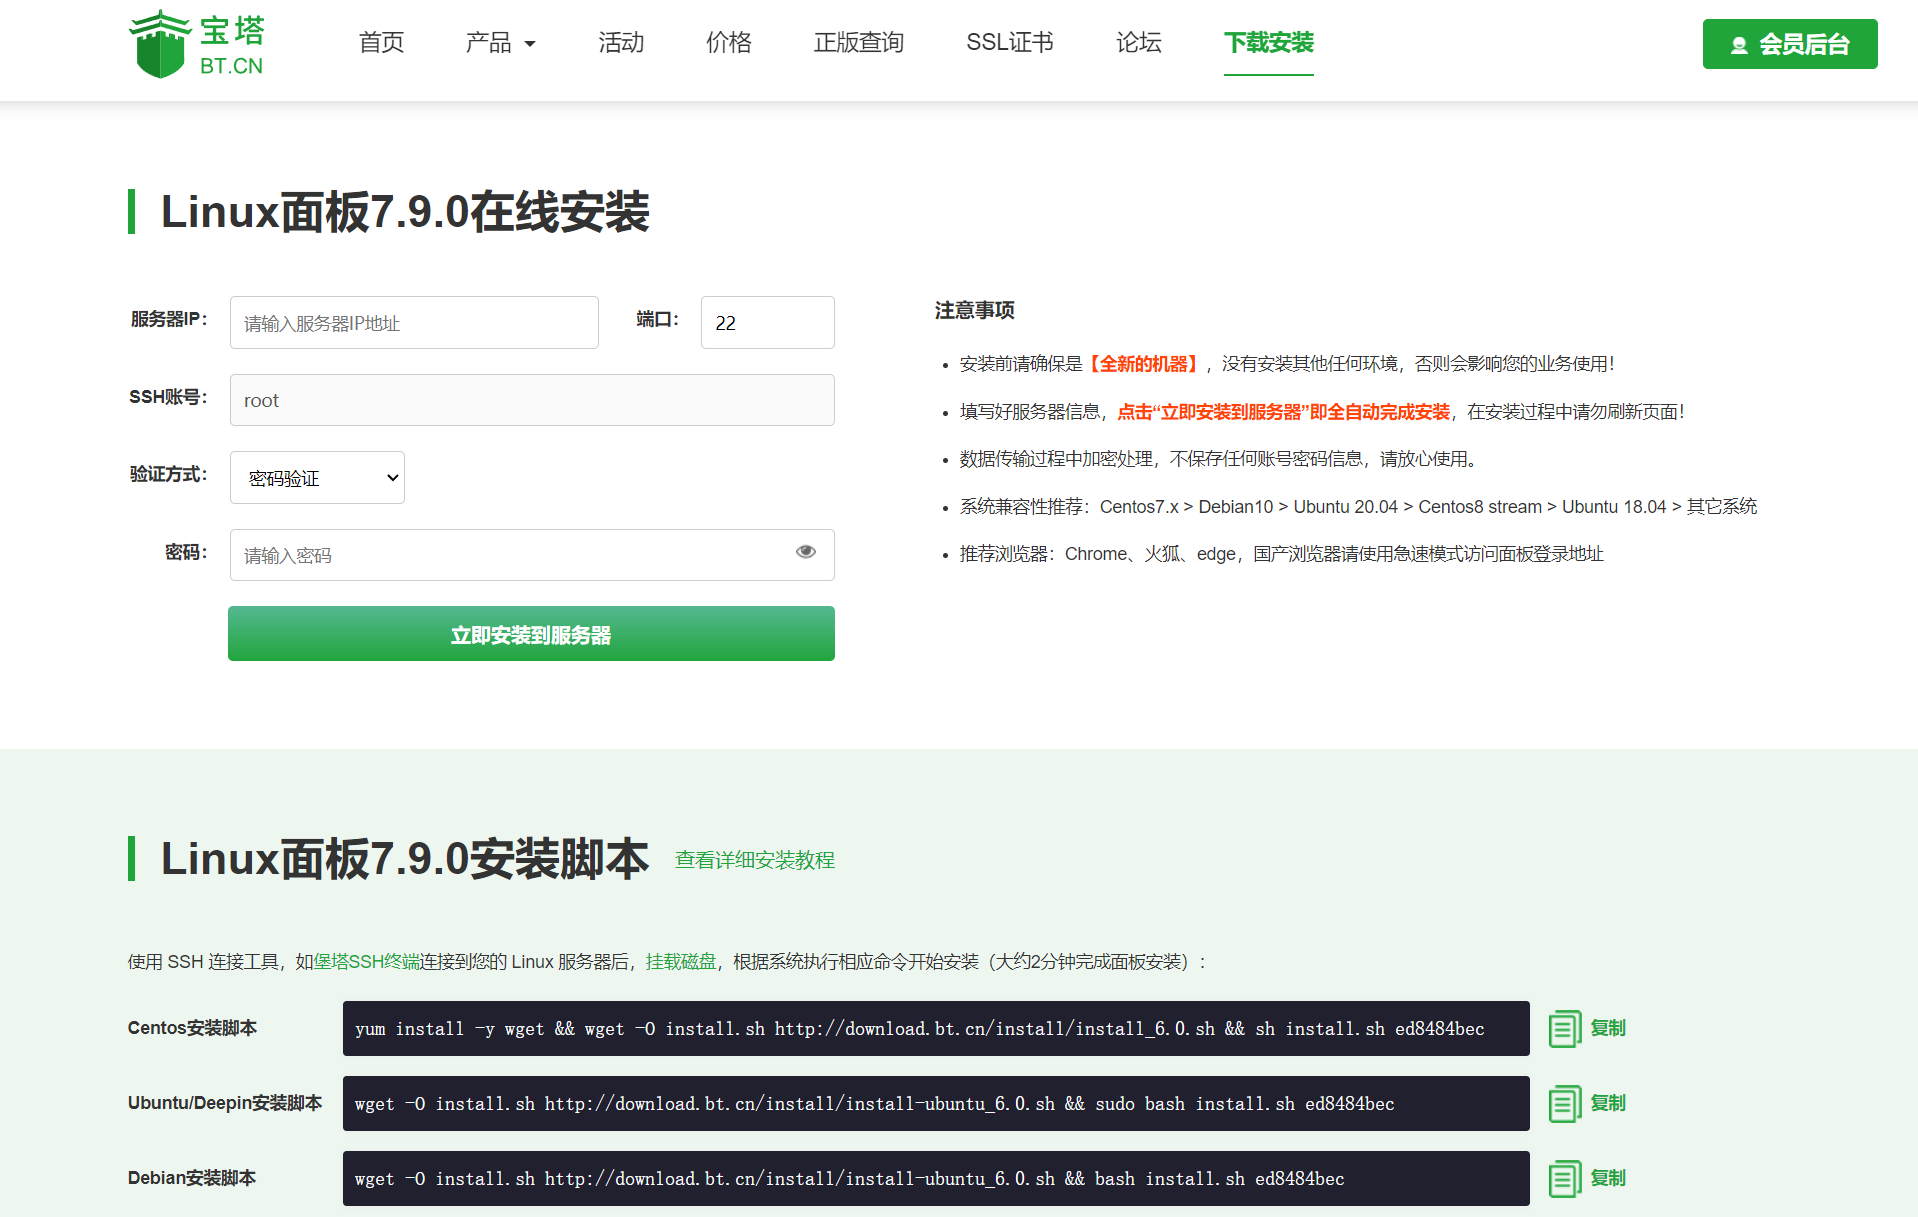Click the Ubuntu/Deepin install command text
Screen dimensions: 1918x1217
875,1104
